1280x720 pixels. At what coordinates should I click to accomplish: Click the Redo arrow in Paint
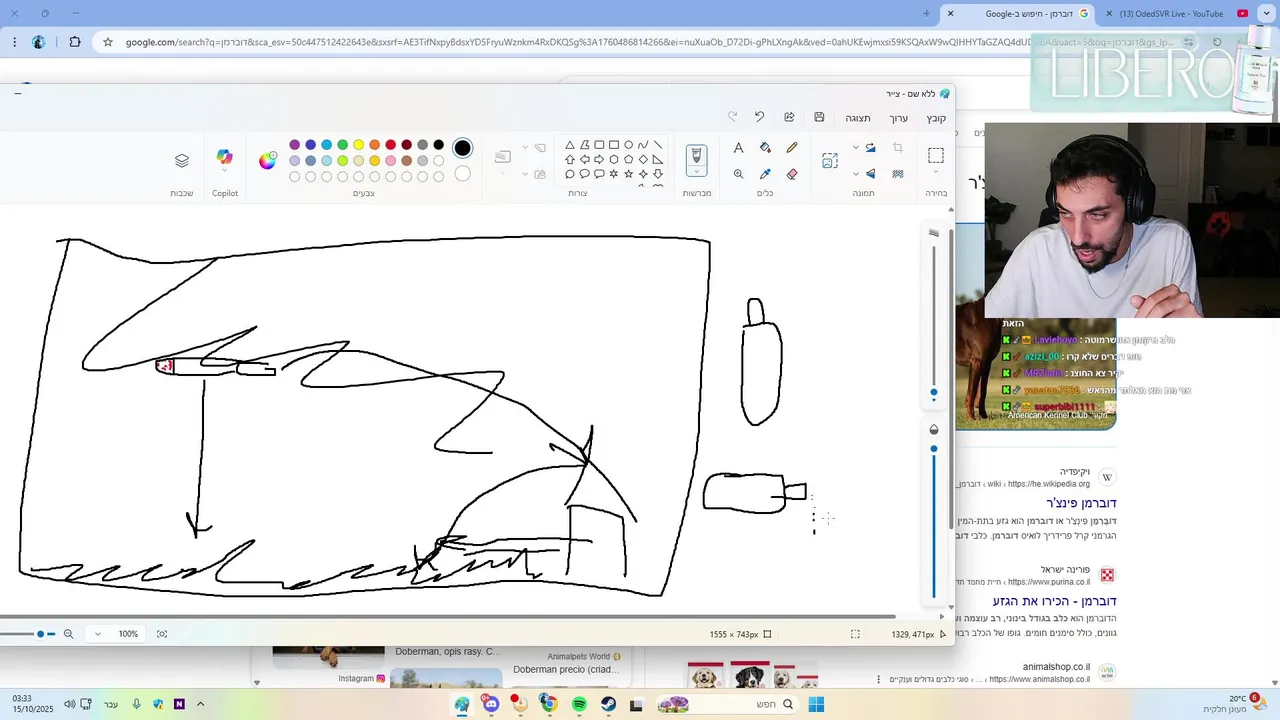732,117
